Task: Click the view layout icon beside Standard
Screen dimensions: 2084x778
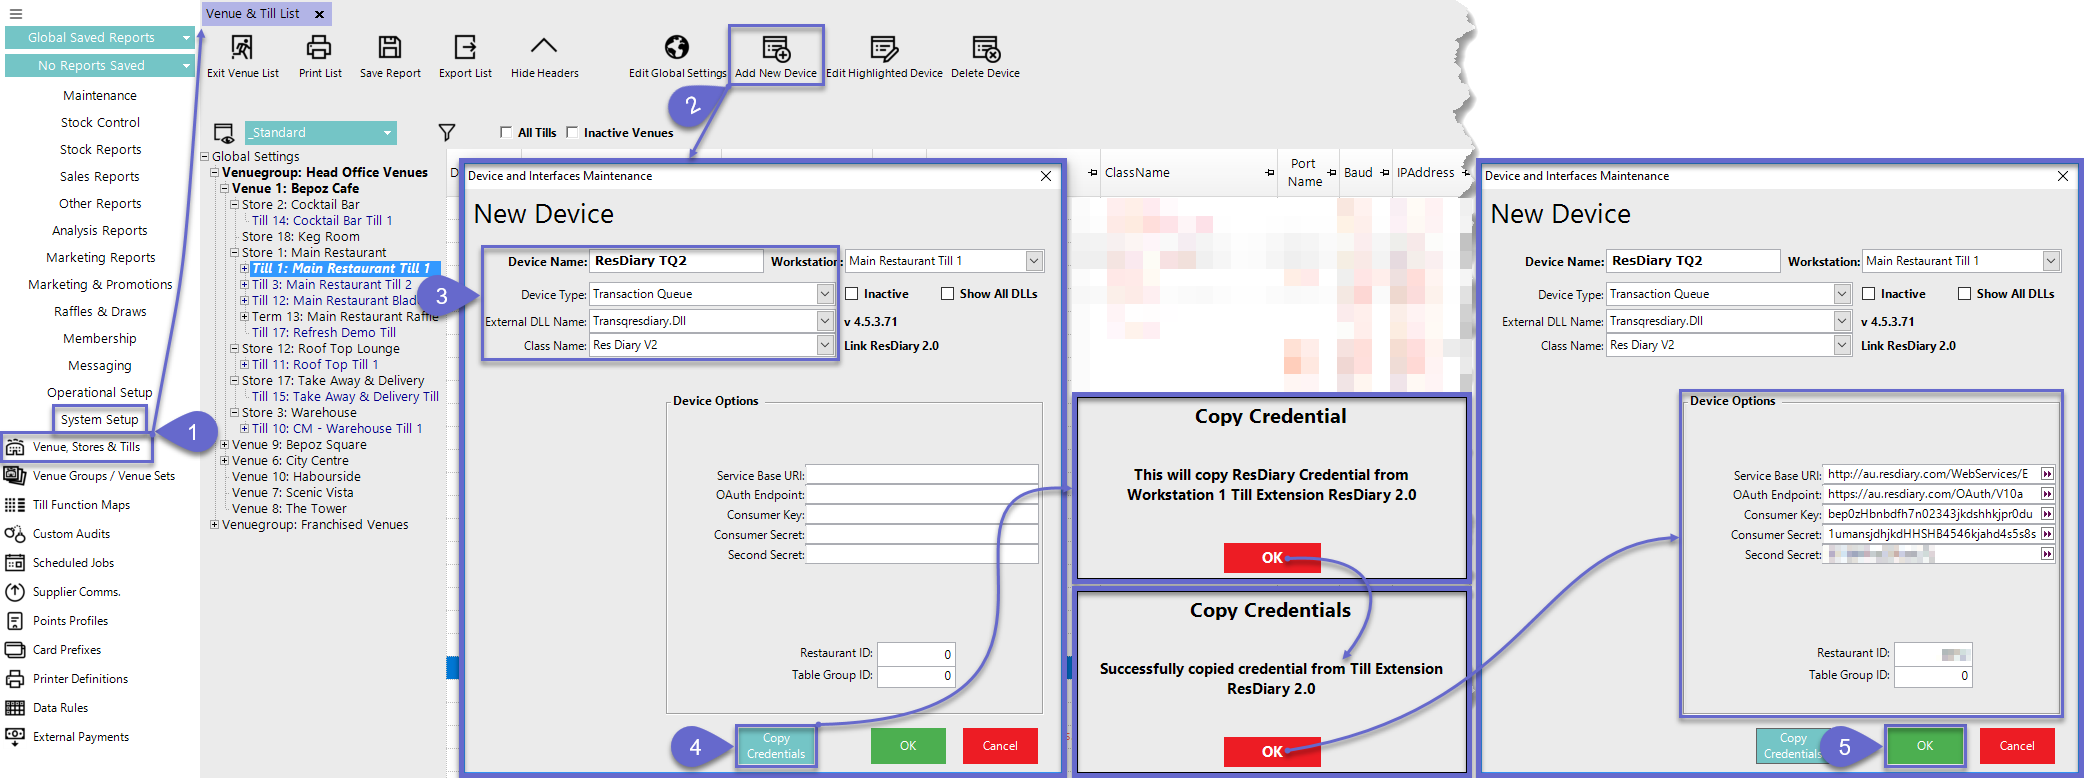Action: [x=224, y=133]
